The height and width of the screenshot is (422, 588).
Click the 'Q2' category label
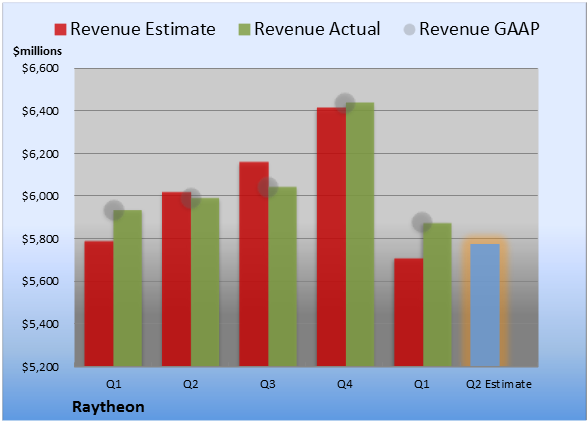tap(190, 384)
